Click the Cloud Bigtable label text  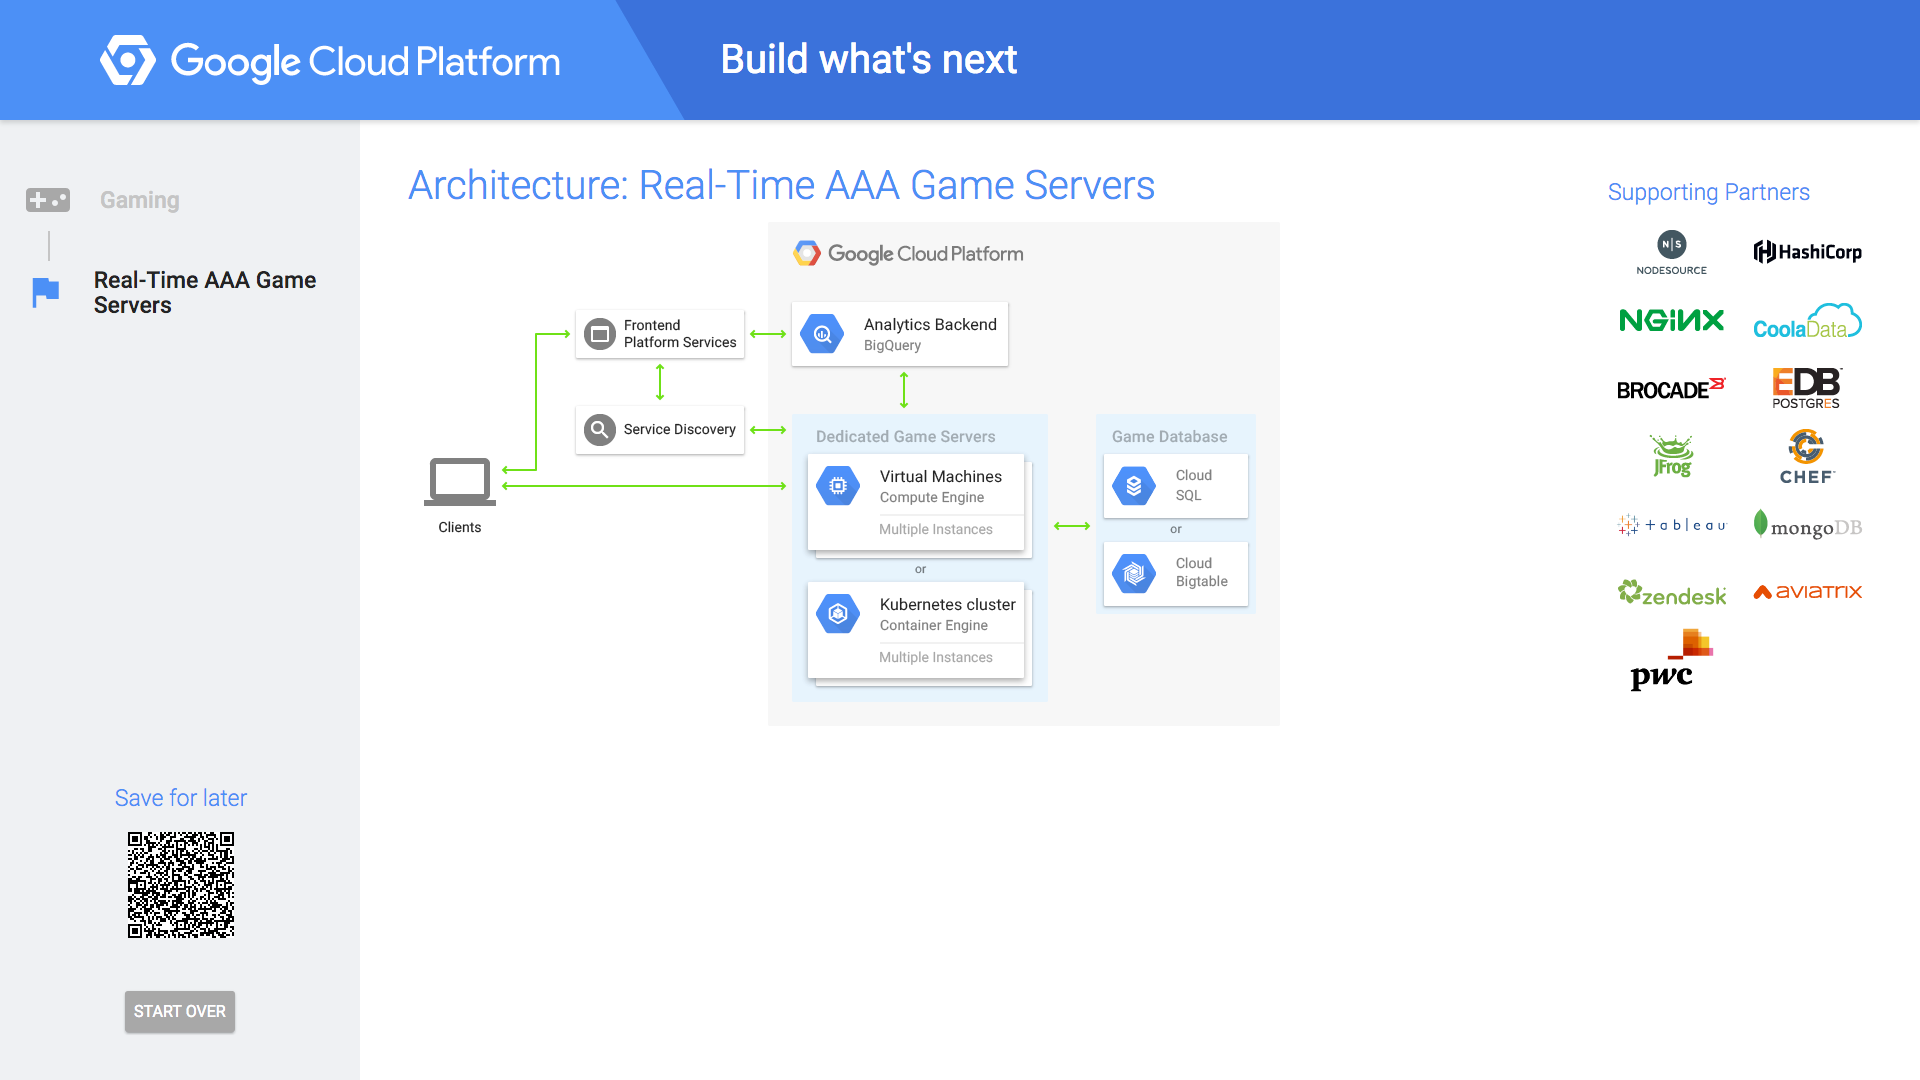(x=1202, y=572)
